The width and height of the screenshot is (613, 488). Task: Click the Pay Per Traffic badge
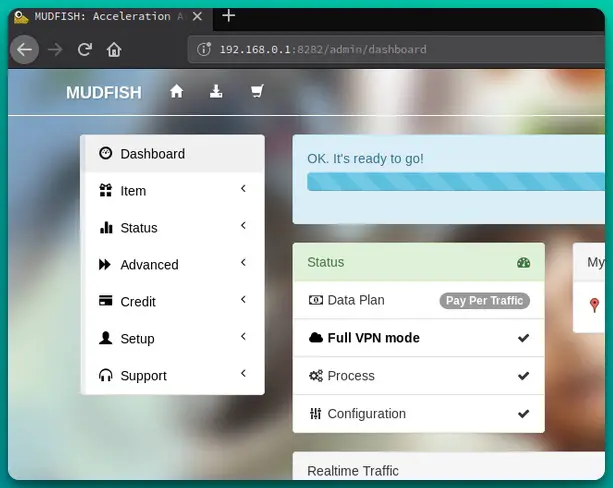click(x=484, y=301)
